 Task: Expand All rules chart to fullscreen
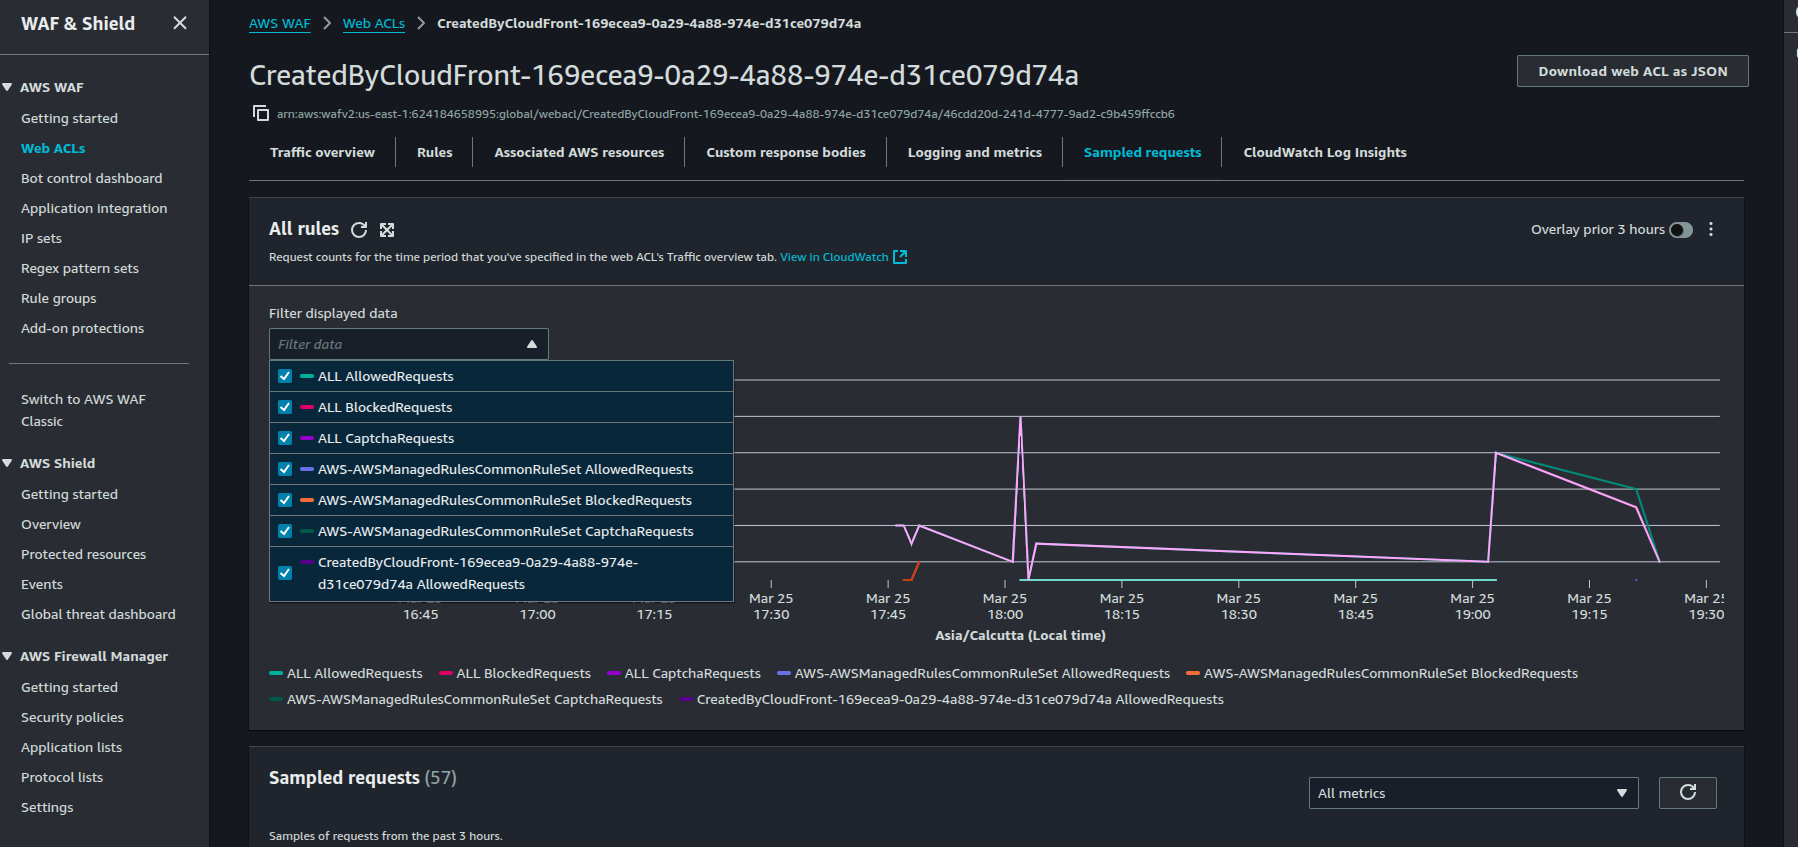click(387, 230)
